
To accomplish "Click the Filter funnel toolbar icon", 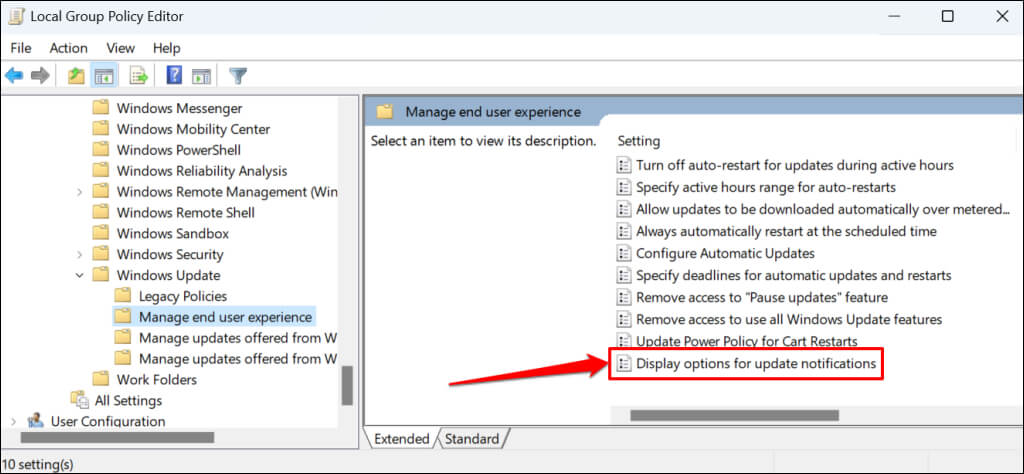I will (238, 76).
